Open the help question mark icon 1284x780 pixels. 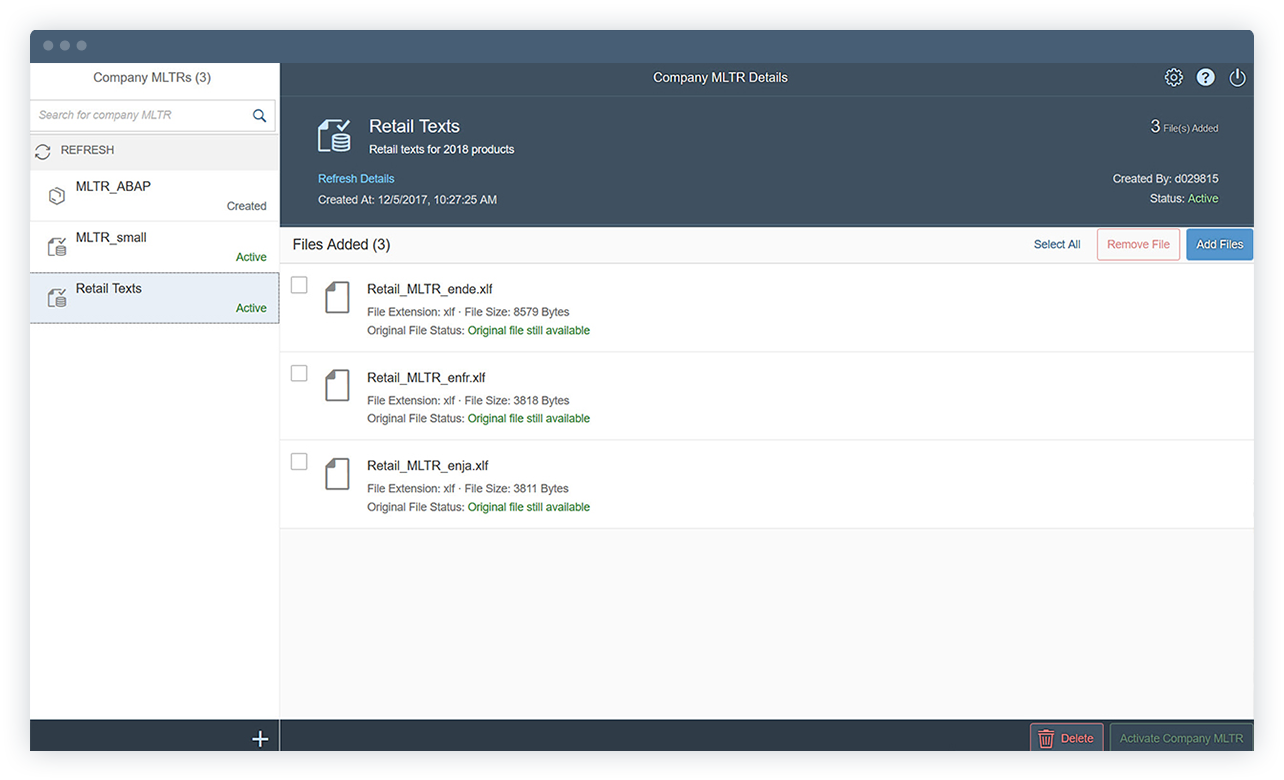[x=1206, y=77]
